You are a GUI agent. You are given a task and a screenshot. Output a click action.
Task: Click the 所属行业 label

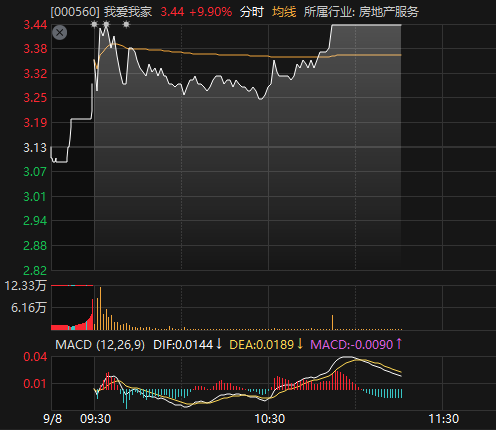point(328,12)
